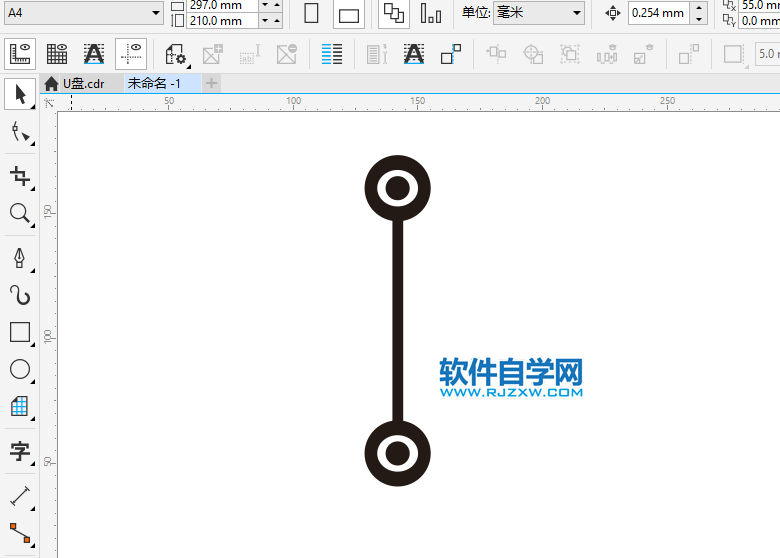Decrease nudge distance 0.254 mm
The height and width of the screenshot is (558, 780).
[x=699, y=19]
